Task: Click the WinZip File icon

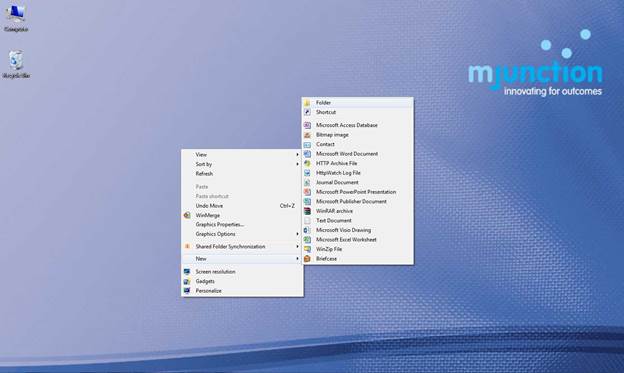Action: point(307,249)
